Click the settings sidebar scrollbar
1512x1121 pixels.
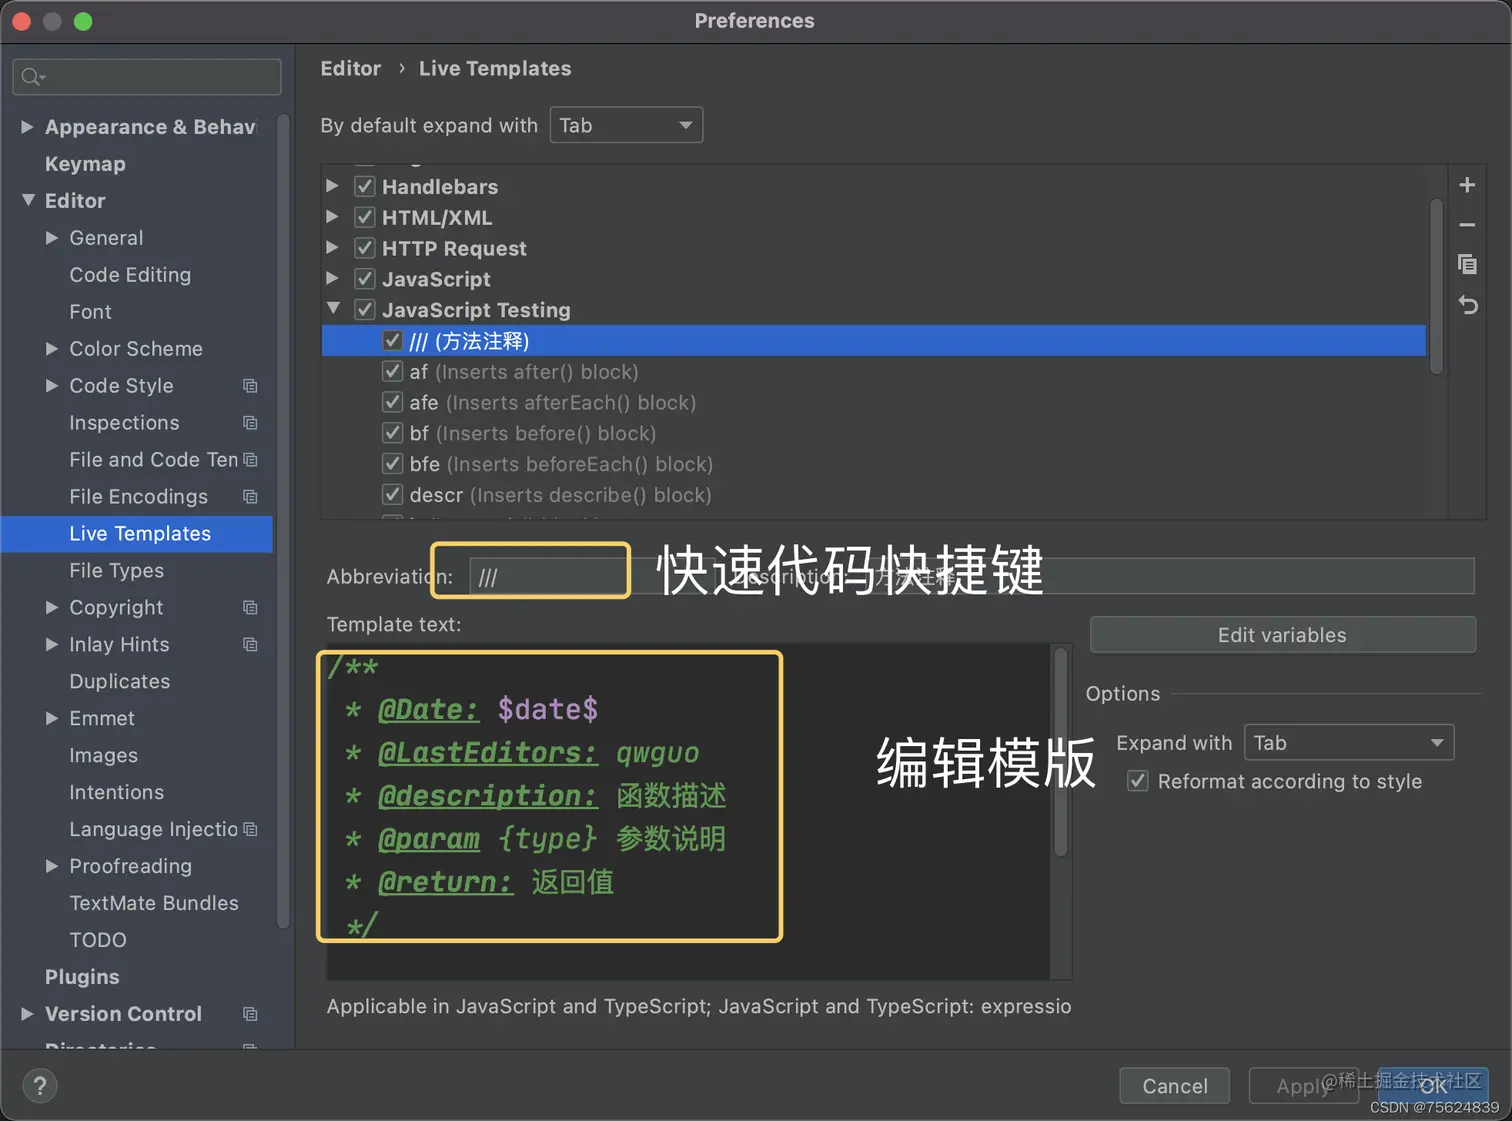[283, 522]
